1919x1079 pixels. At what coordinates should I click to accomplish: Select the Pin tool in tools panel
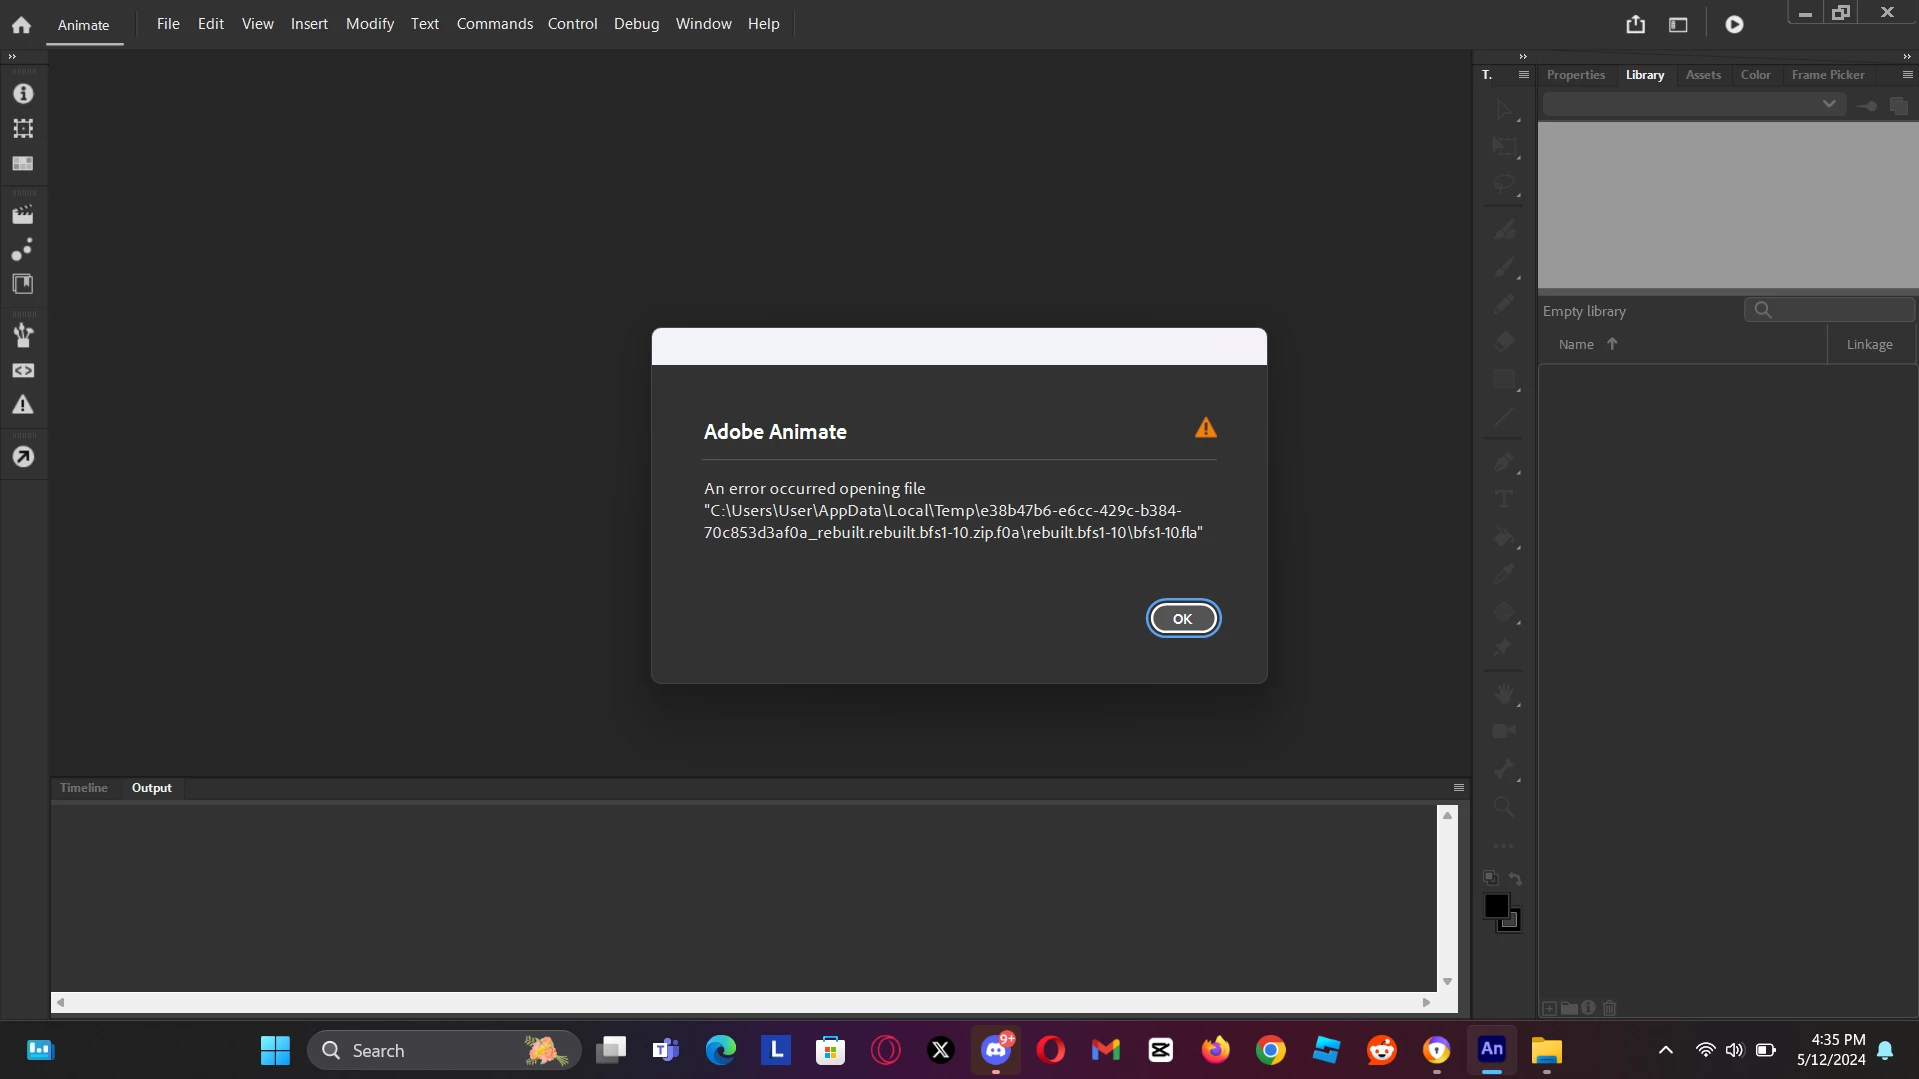(x=1504, y=648)
